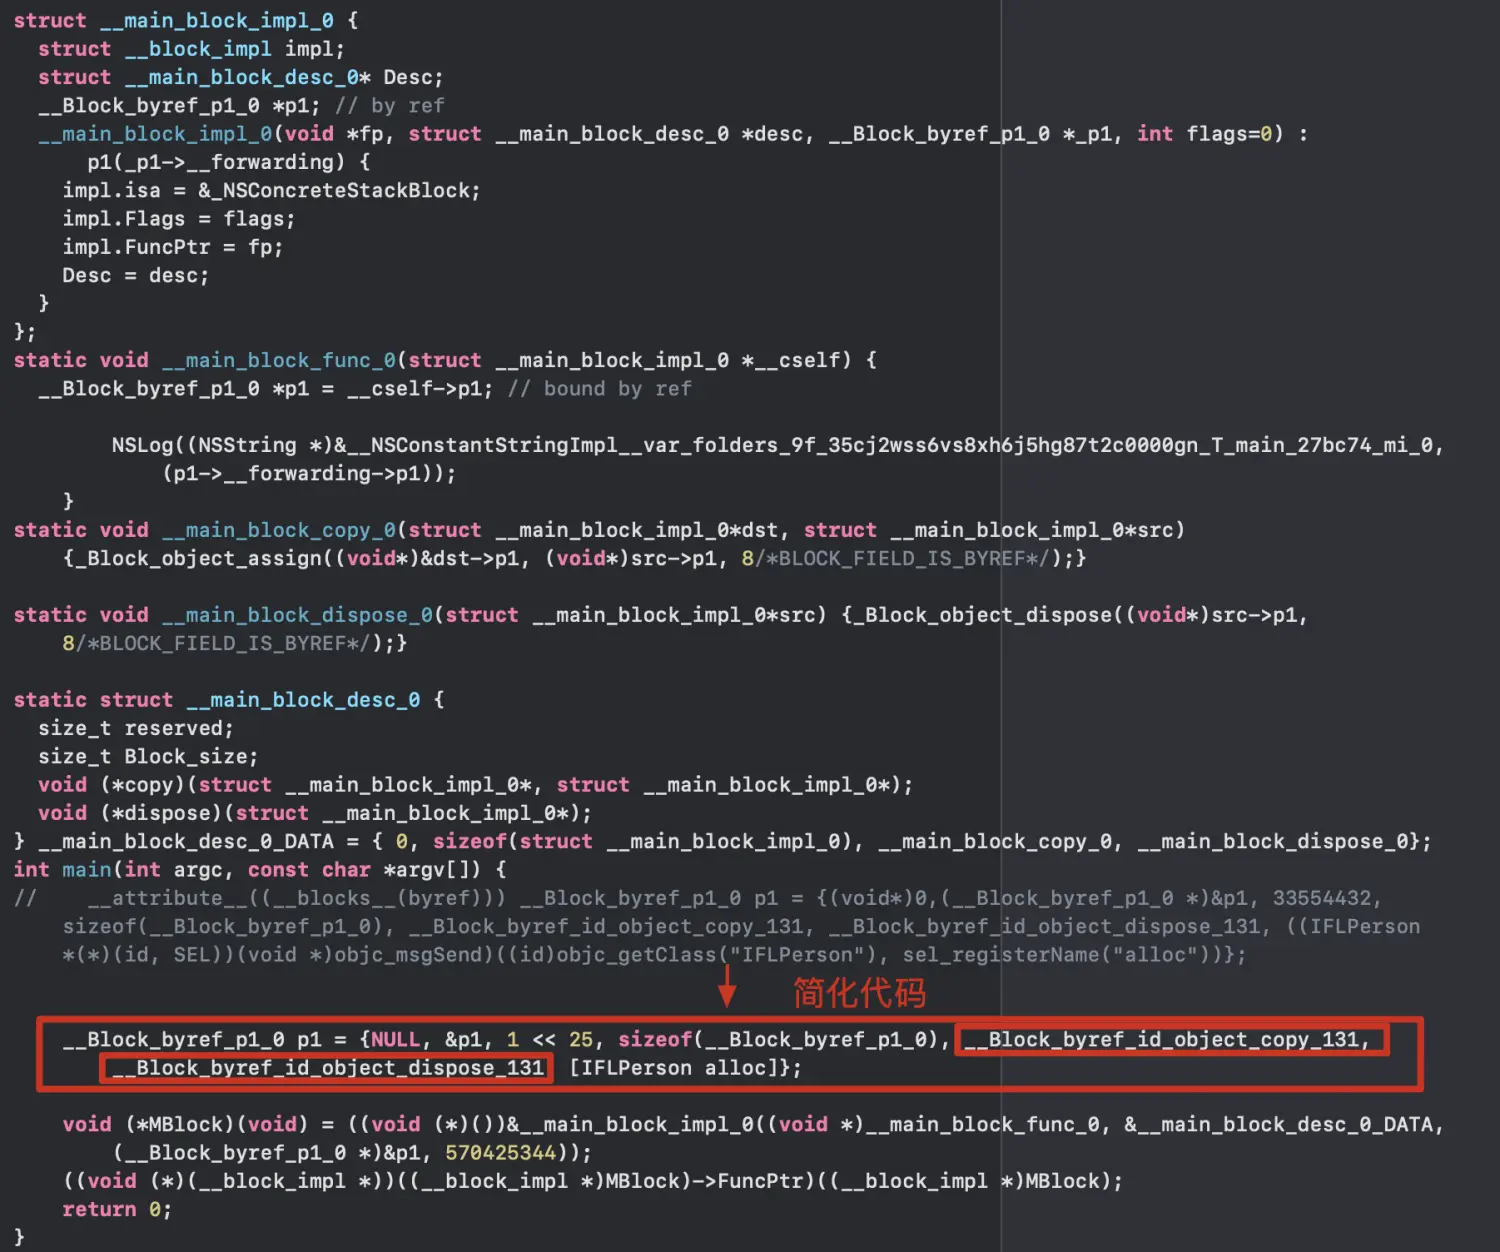Click the red-boxed __Block_byref_id_object_copy_131

tap(1172, 1040)
